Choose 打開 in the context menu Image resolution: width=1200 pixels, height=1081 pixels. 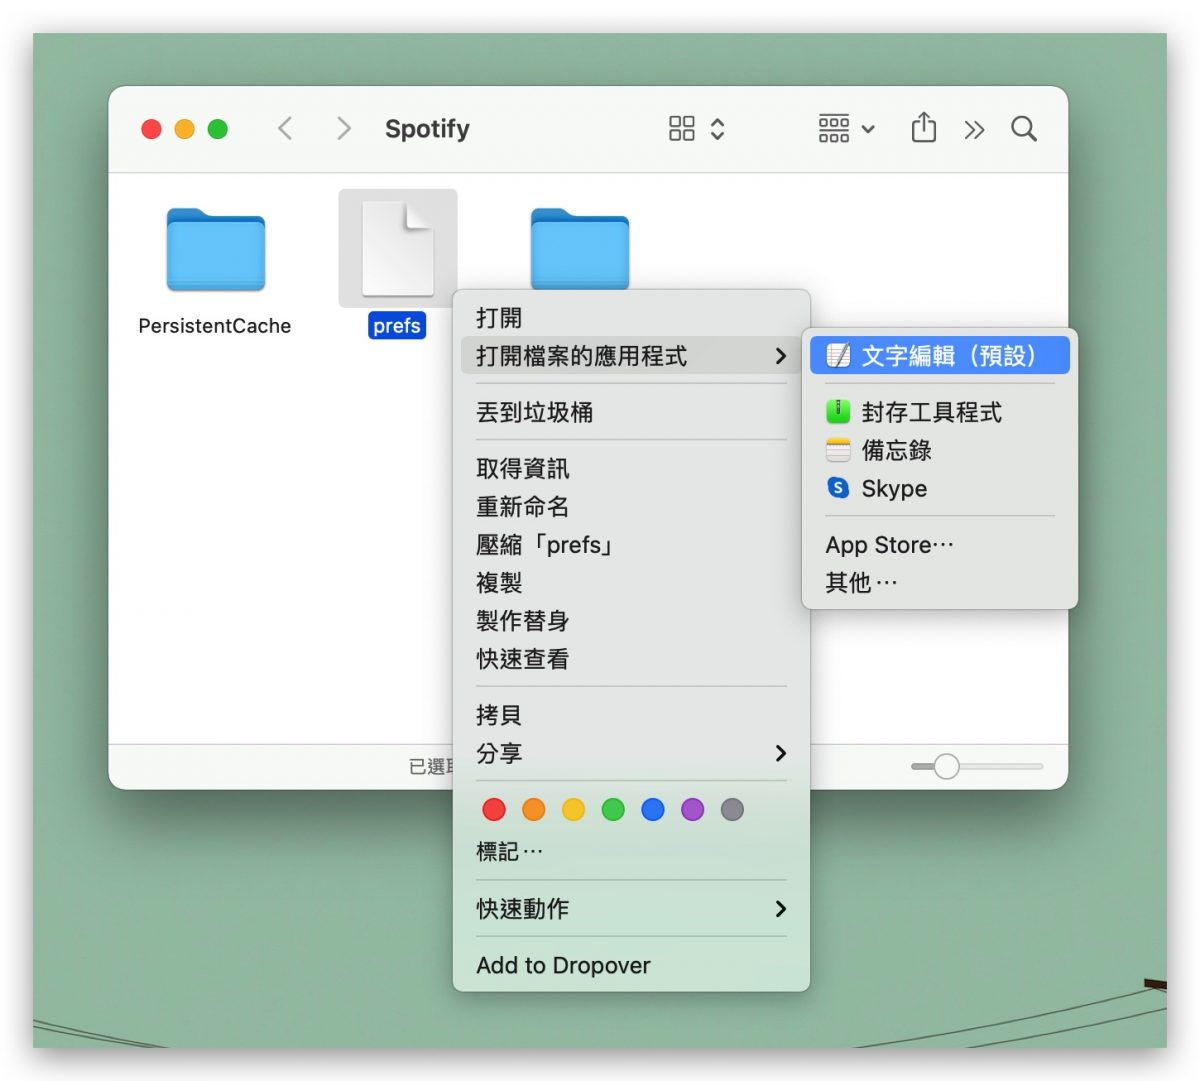631,318
